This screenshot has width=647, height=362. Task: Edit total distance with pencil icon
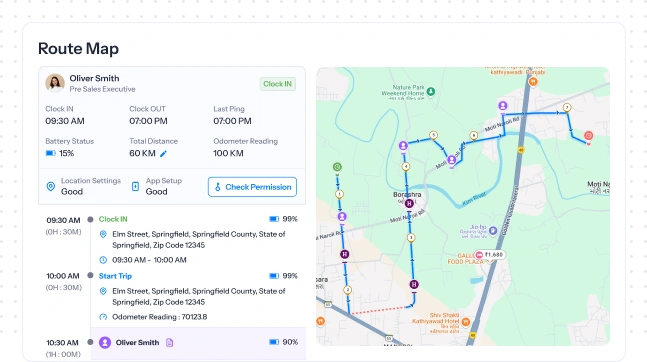point(163,154)
